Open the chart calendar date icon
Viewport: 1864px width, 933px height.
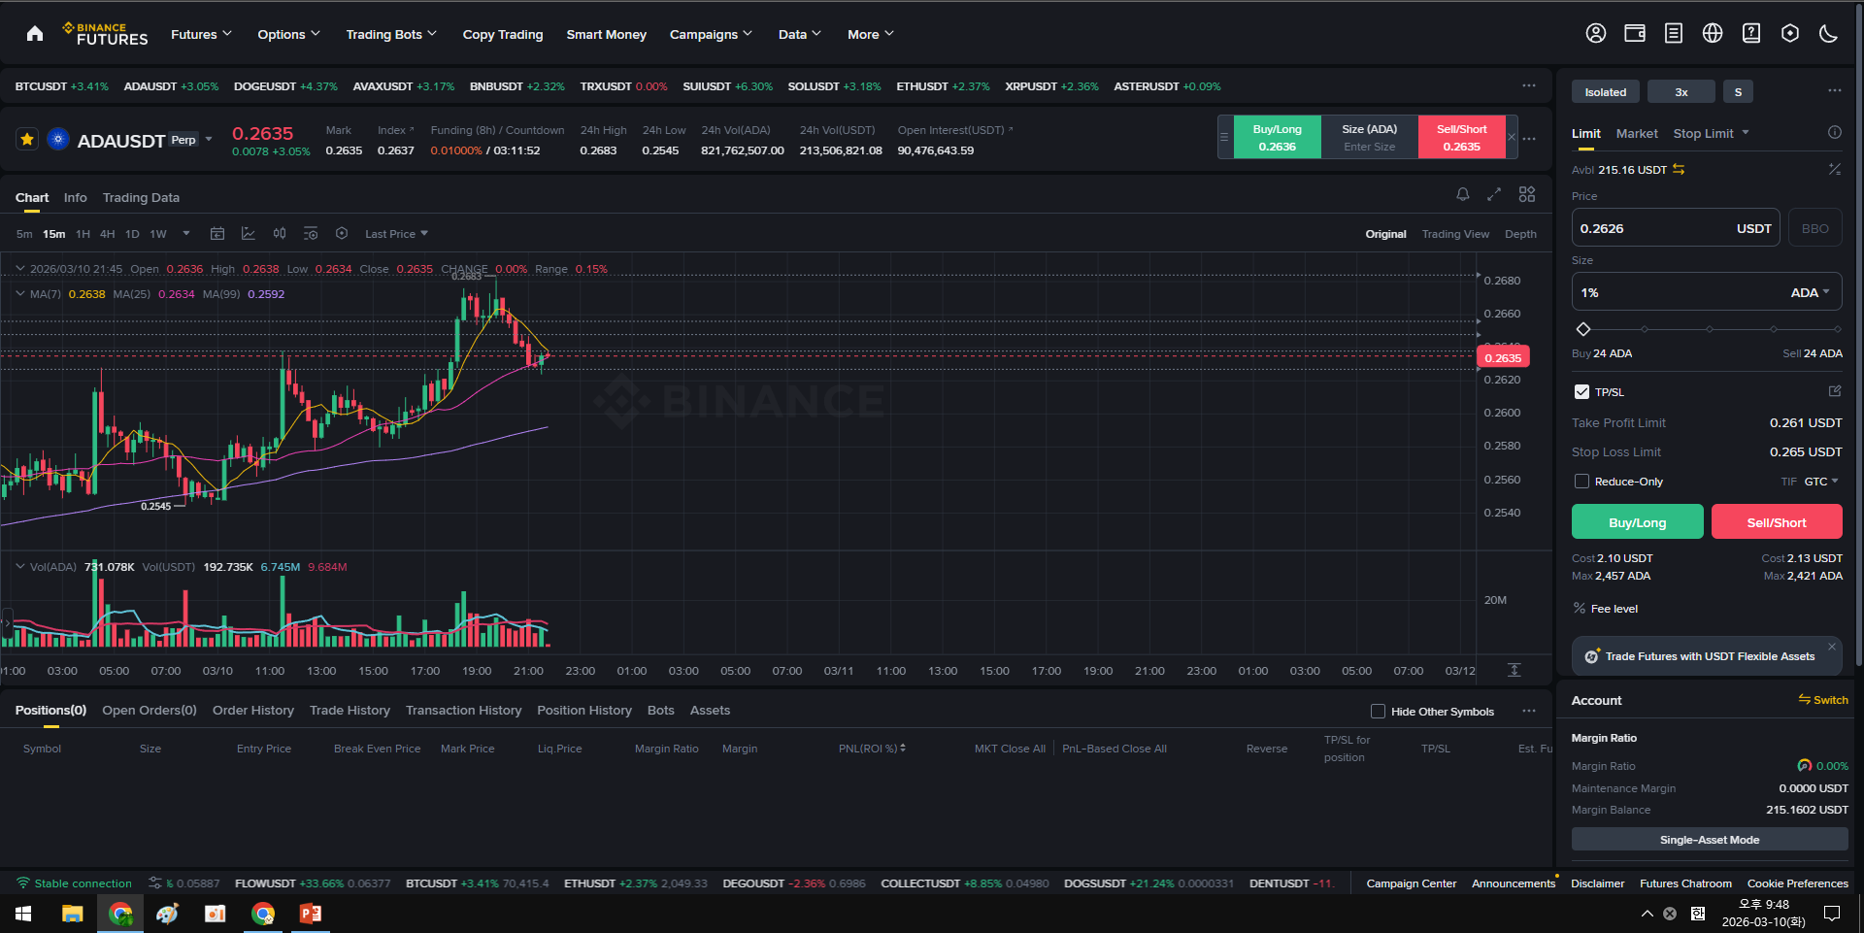tap(217, 234)
